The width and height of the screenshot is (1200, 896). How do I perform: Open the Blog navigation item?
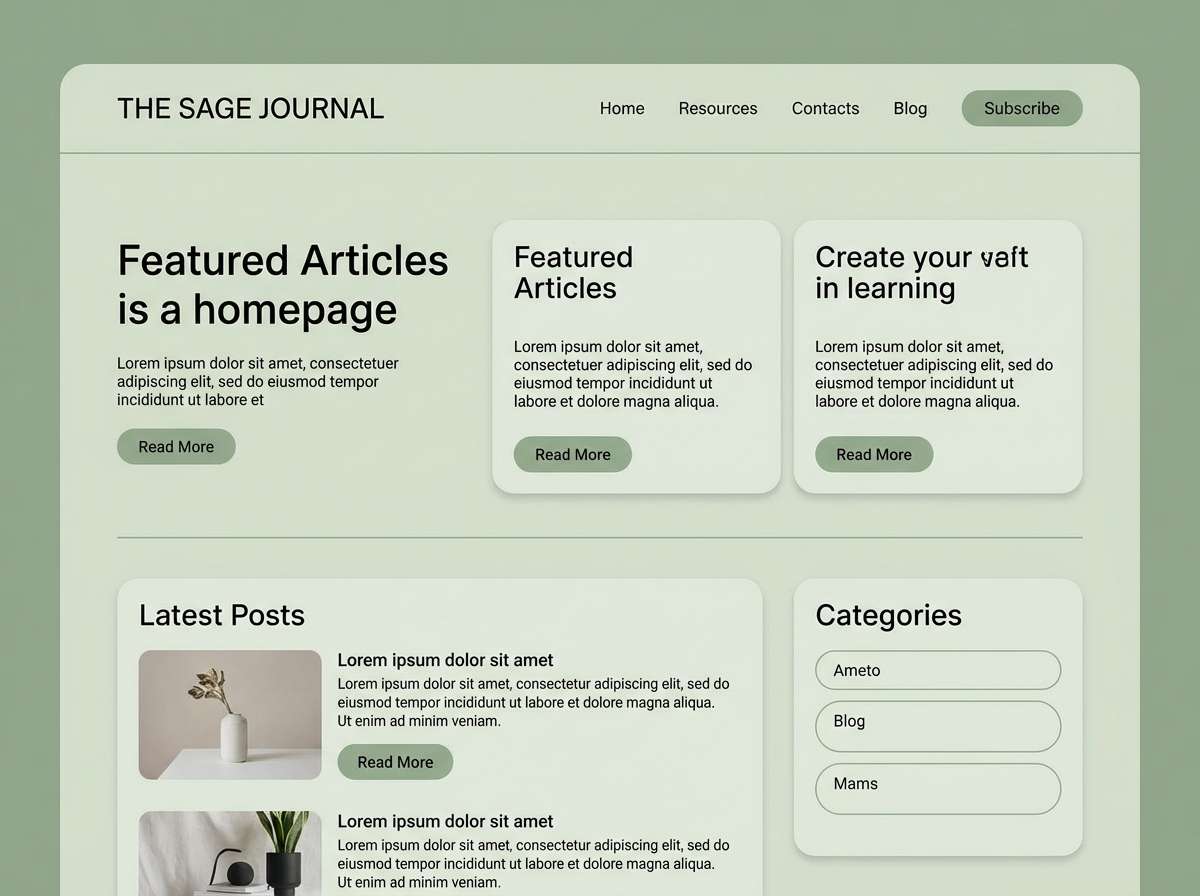click(x=910, y=108)
